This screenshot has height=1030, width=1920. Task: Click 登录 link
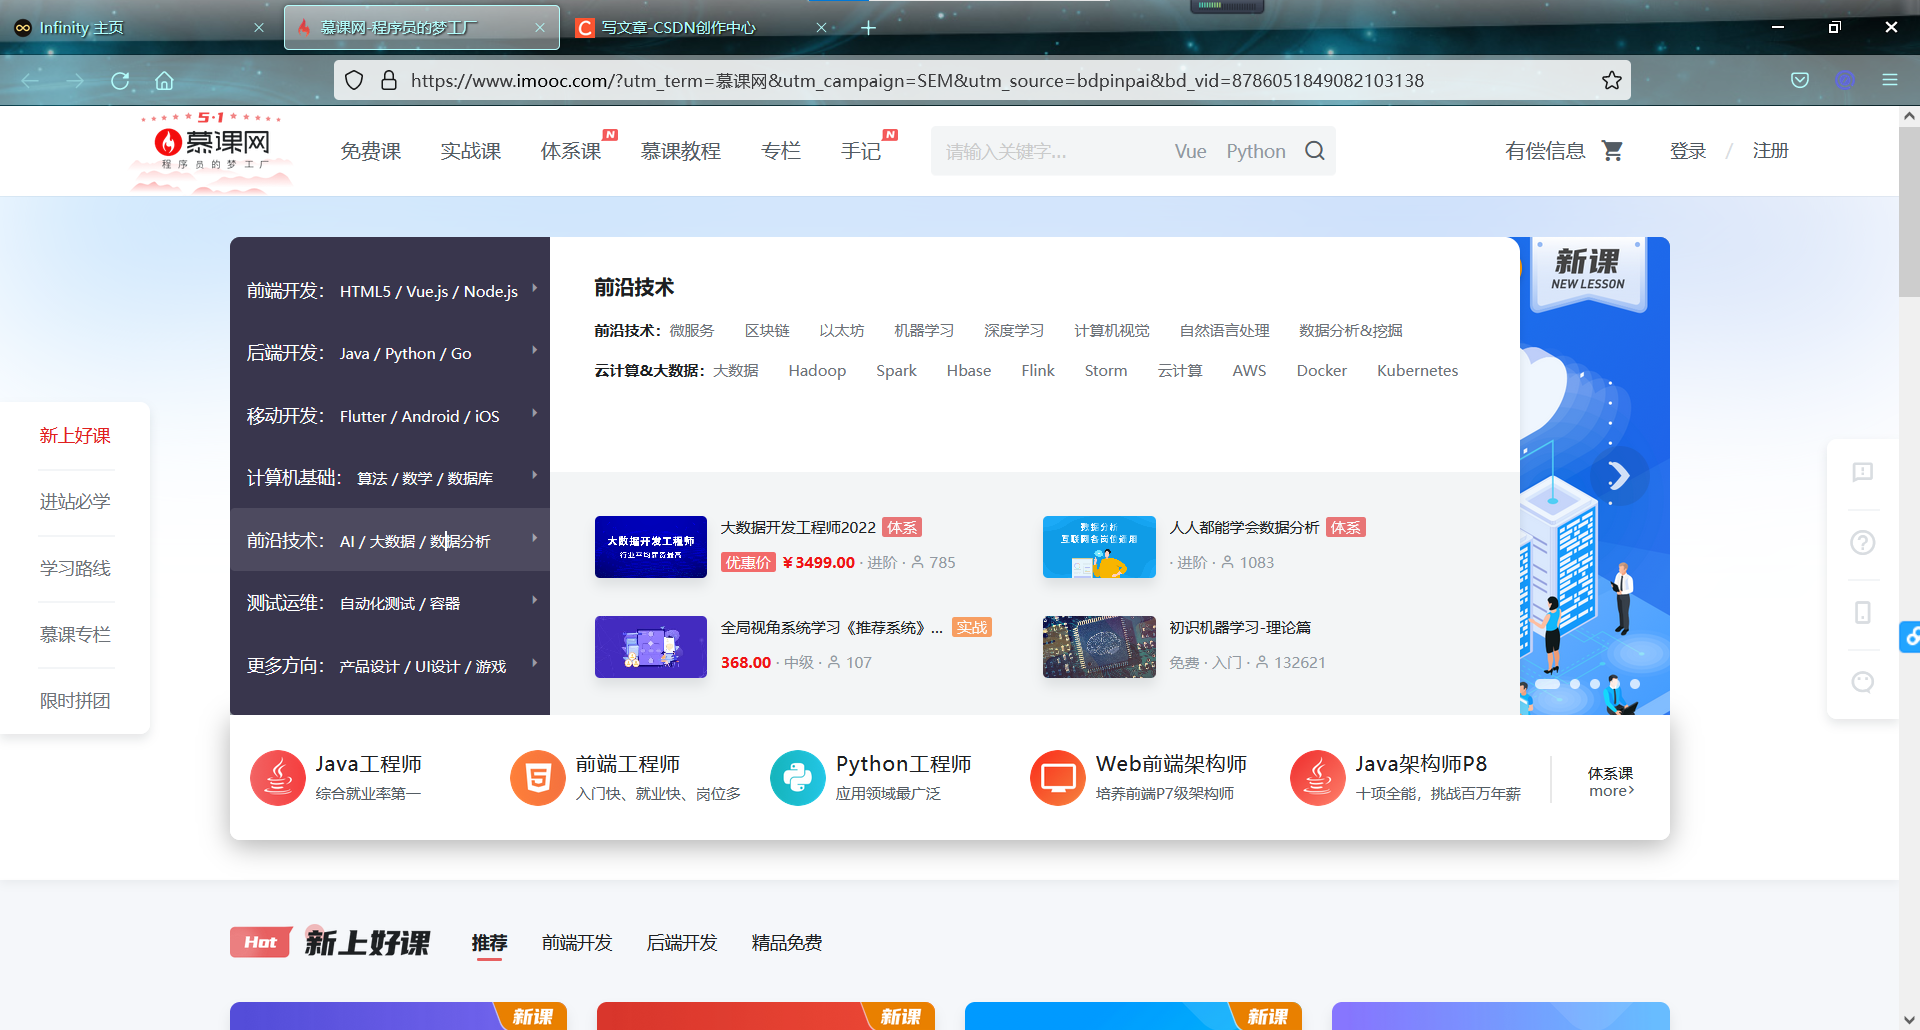point(1688,151)
